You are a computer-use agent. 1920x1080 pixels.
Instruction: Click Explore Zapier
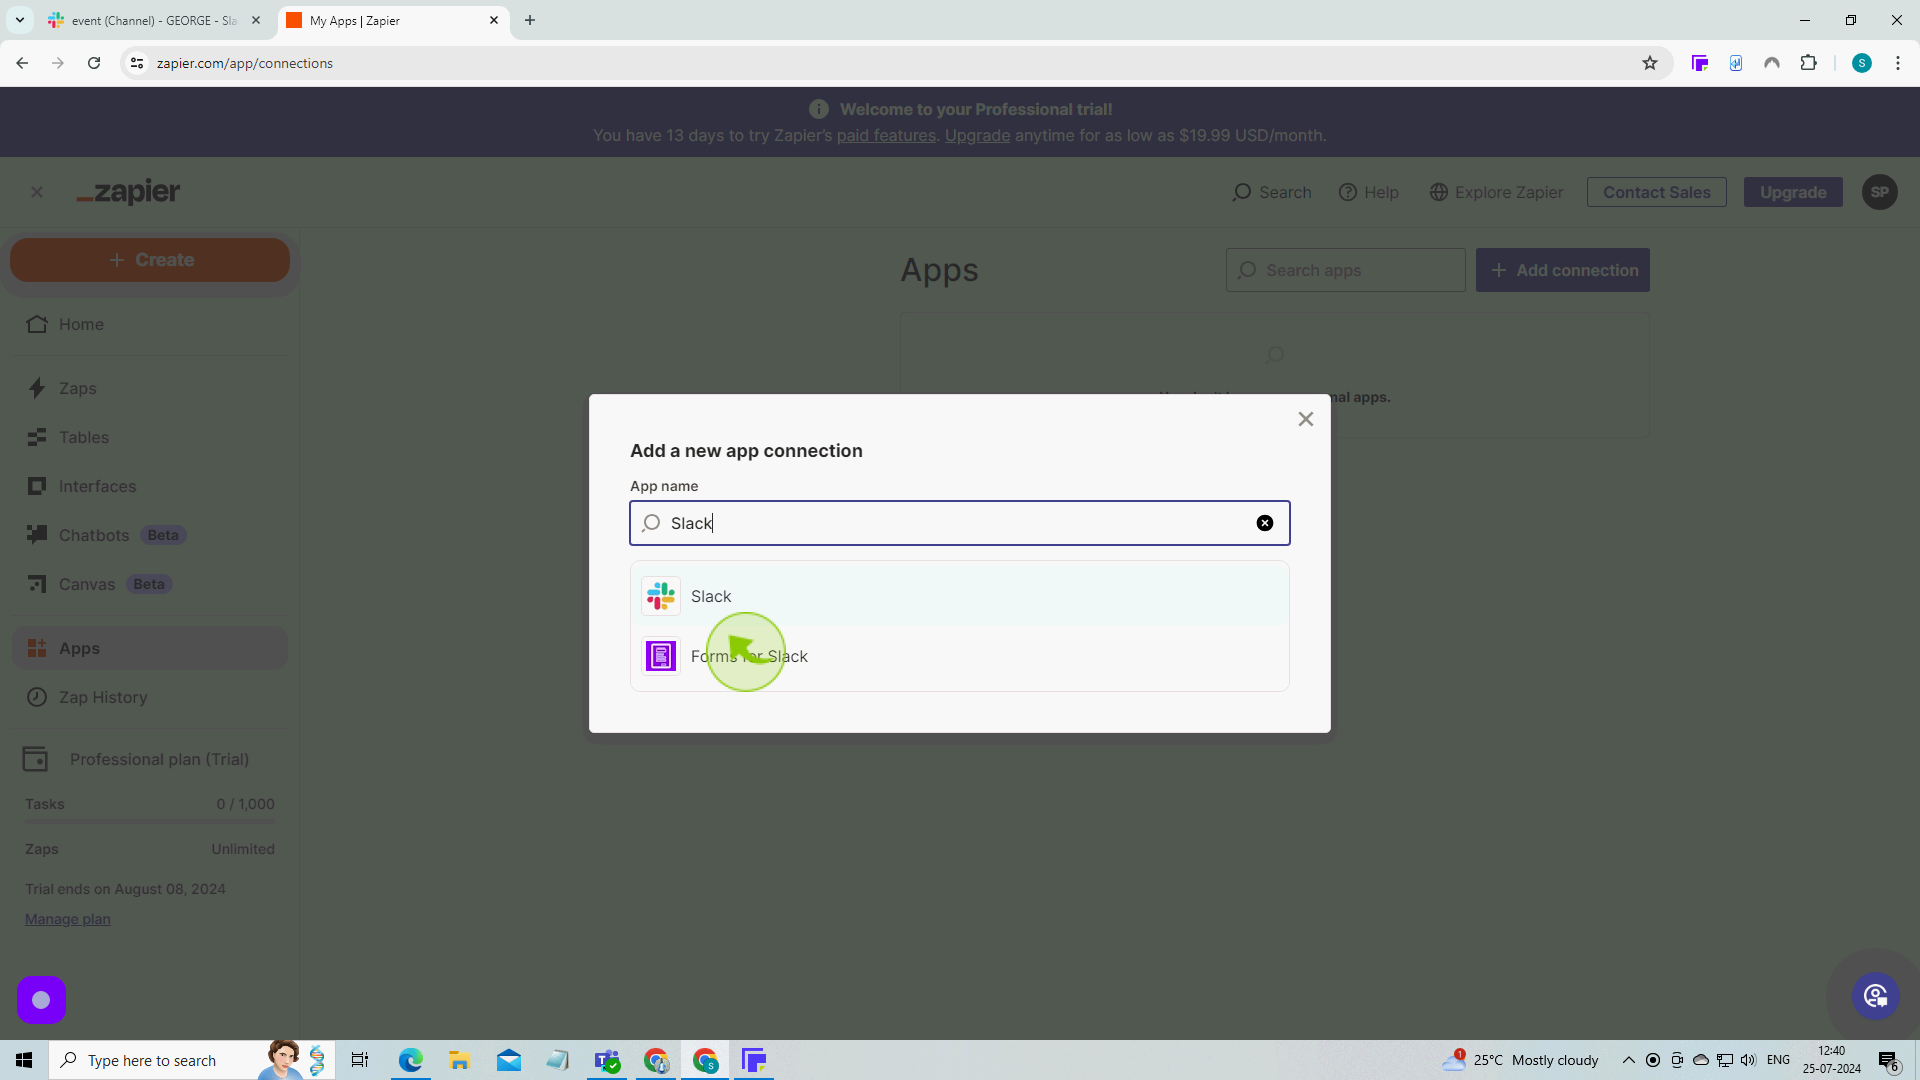pyautogui.click(x=1496, y=192)
